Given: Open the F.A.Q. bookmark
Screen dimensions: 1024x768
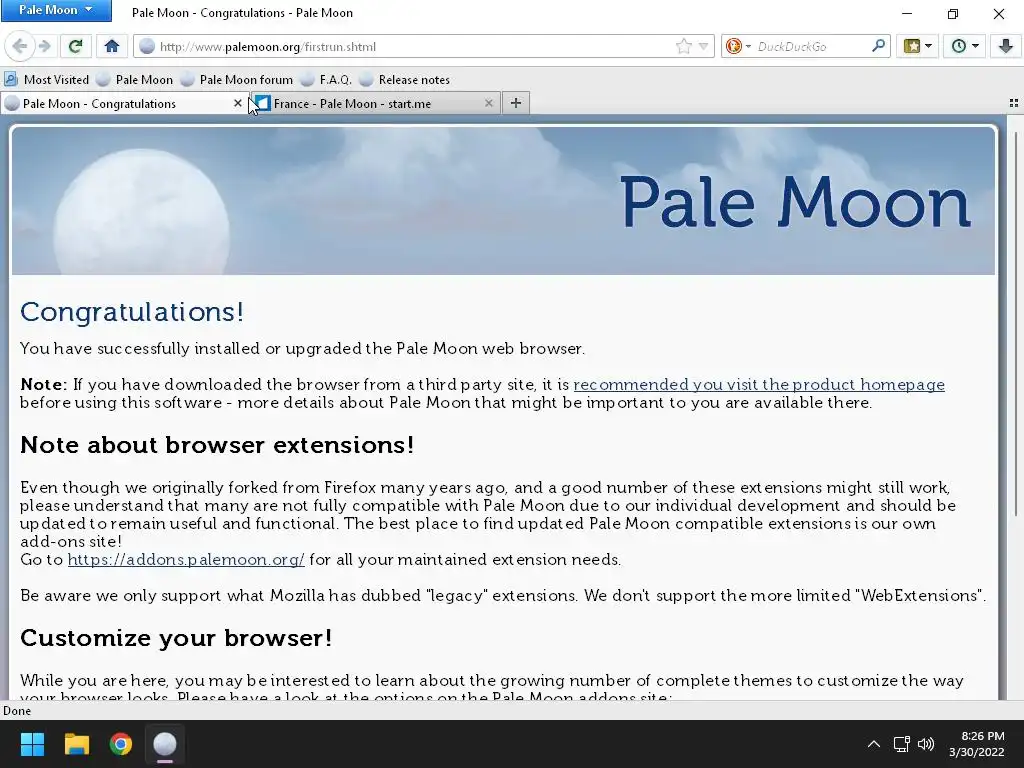Looking at the screenshot, I should tap(327, 80).
